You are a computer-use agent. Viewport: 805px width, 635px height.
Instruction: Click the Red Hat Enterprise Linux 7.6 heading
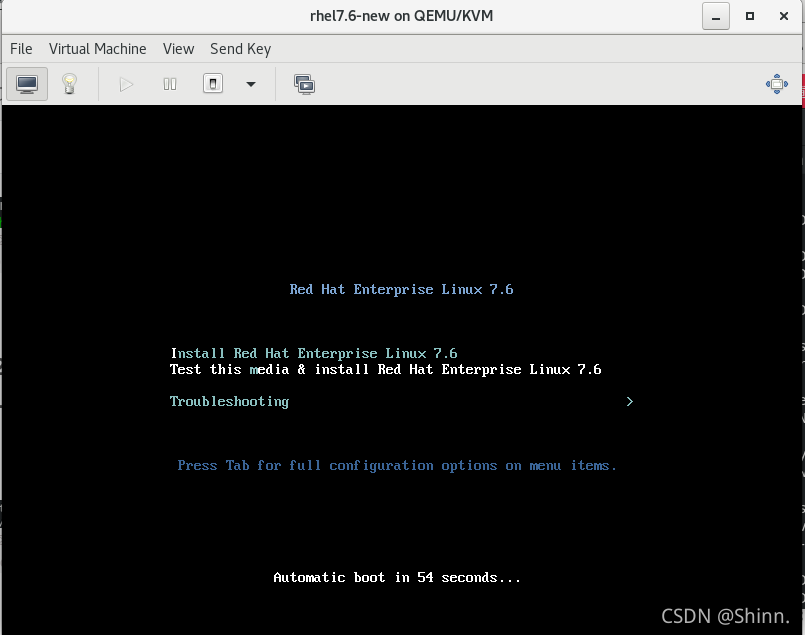[401, 290]
